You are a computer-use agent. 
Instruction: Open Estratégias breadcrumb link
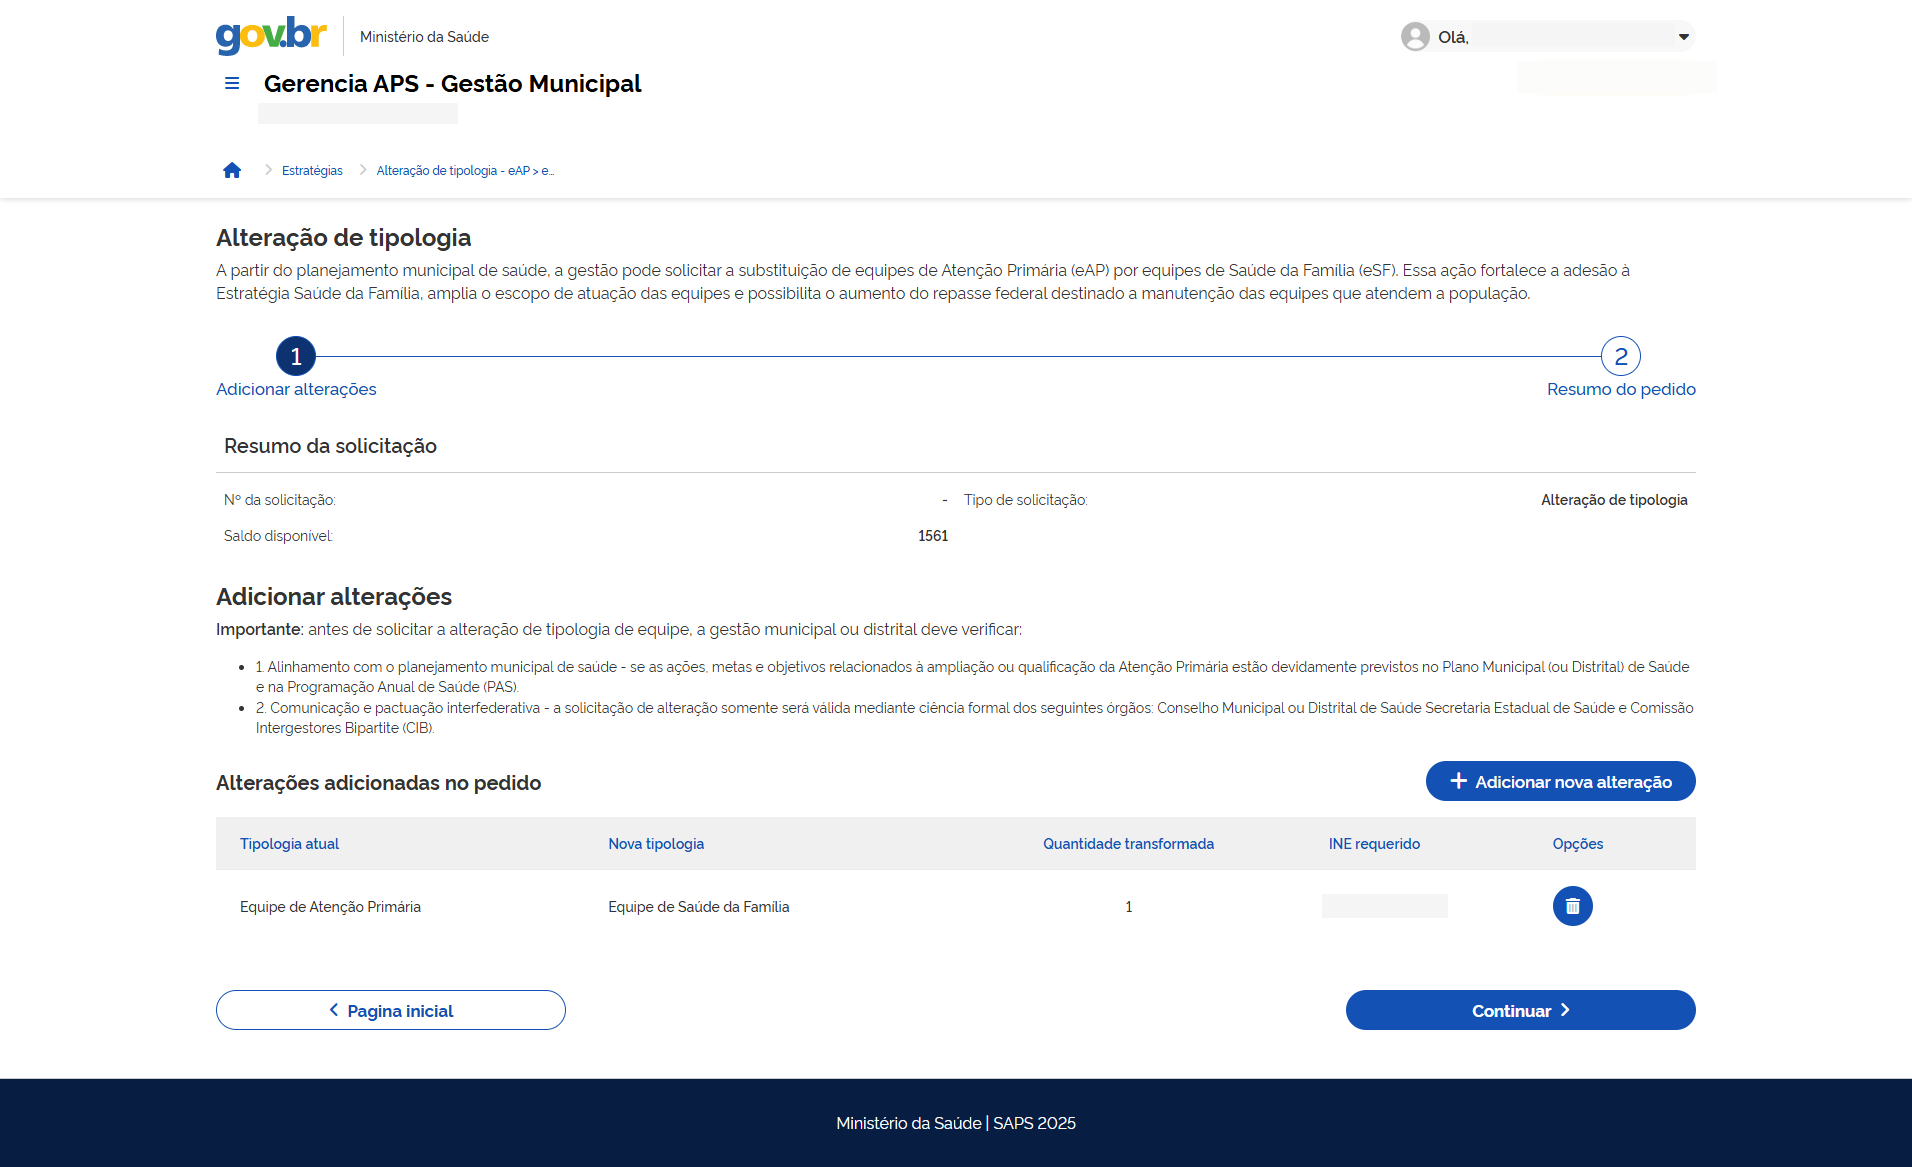tap(312, 171)
